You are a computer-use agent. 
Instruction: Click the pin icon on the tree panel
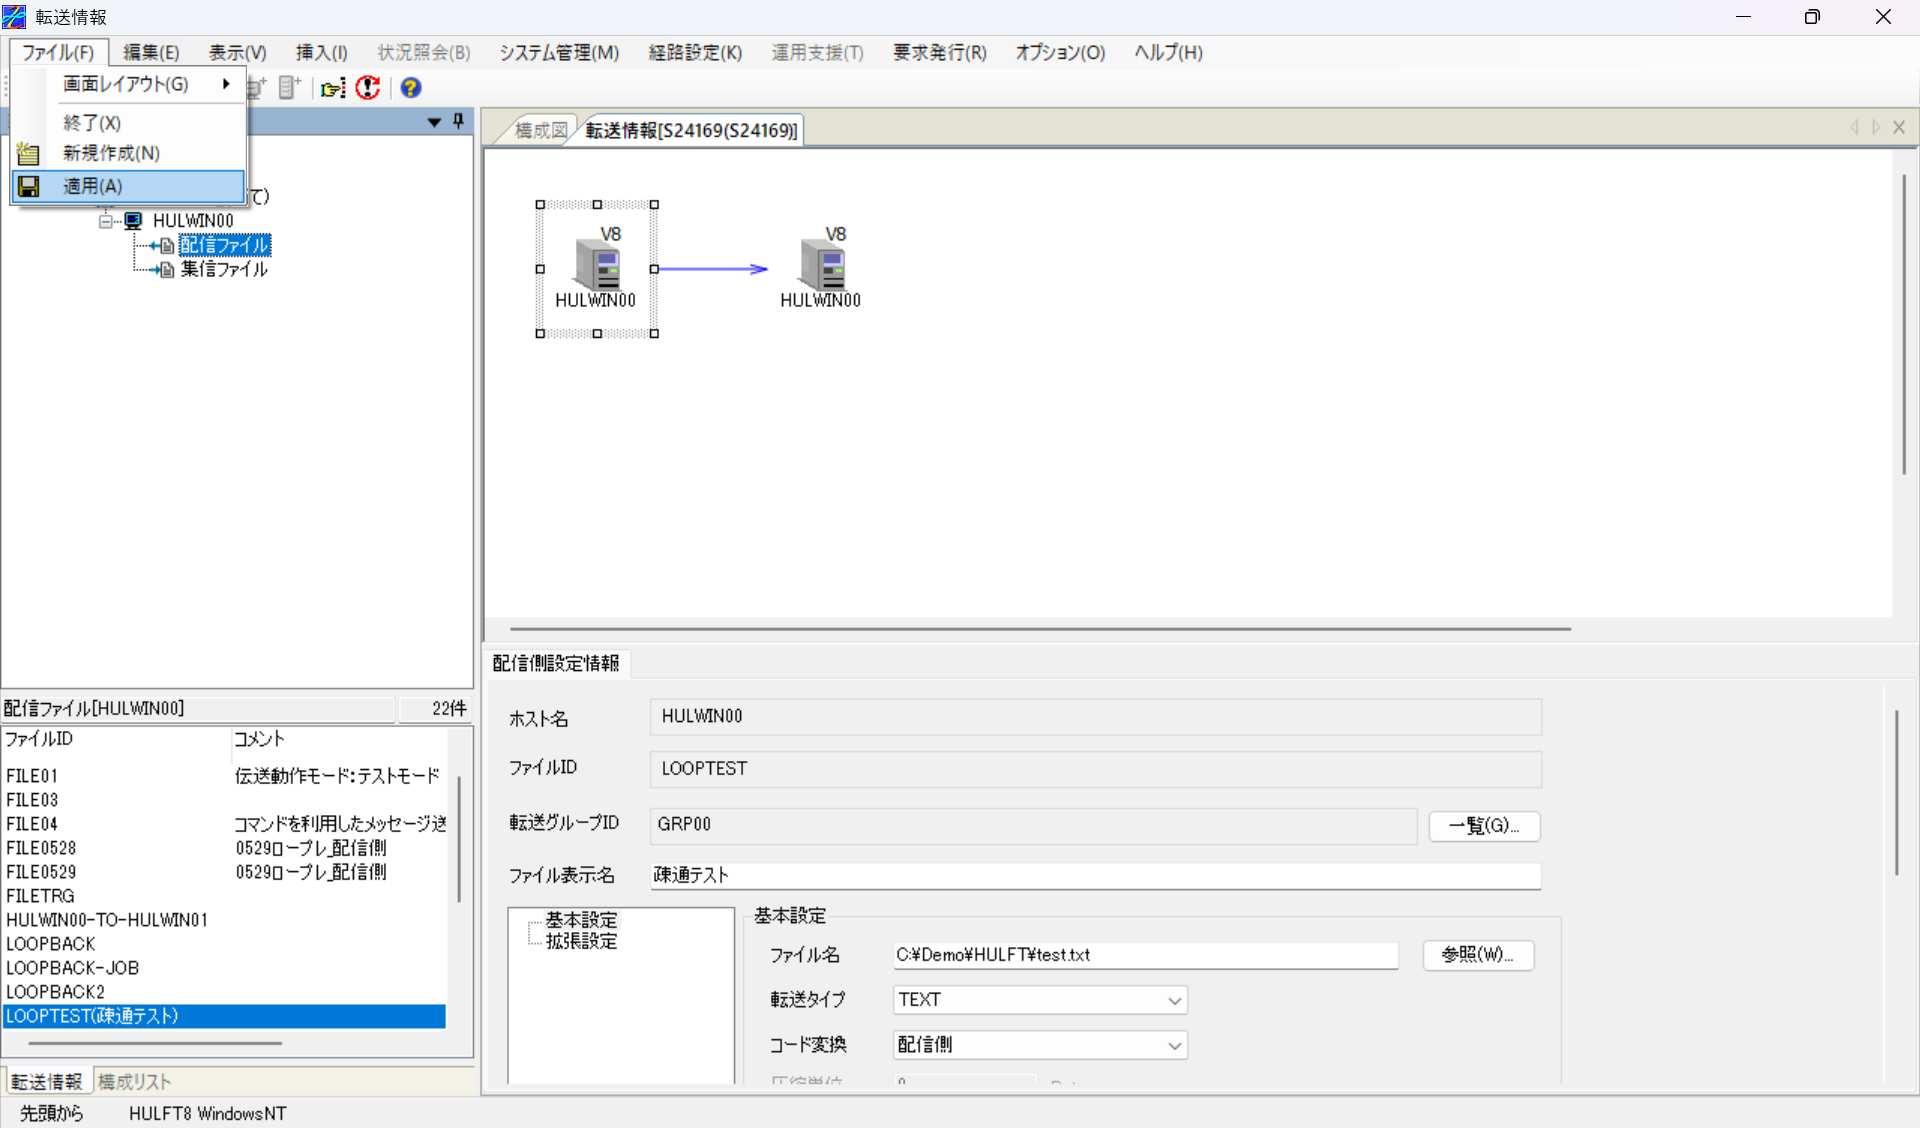pyautogui.click(x=458, y=121)
